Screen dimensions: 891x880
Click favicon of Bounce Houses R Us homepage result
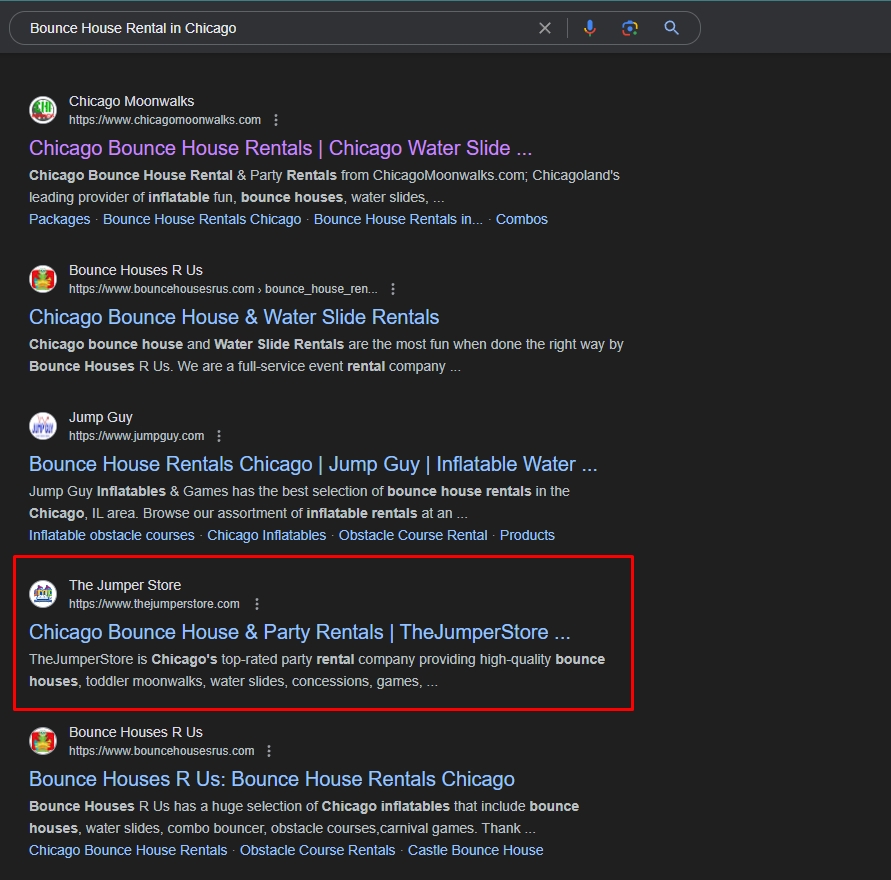43,741
